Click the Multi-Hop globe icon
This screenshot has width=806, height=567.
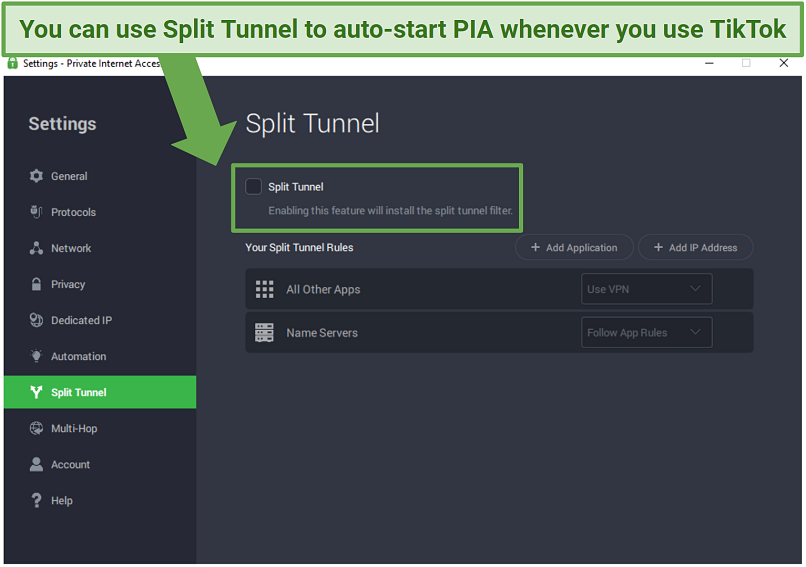(x=36, y=428)
